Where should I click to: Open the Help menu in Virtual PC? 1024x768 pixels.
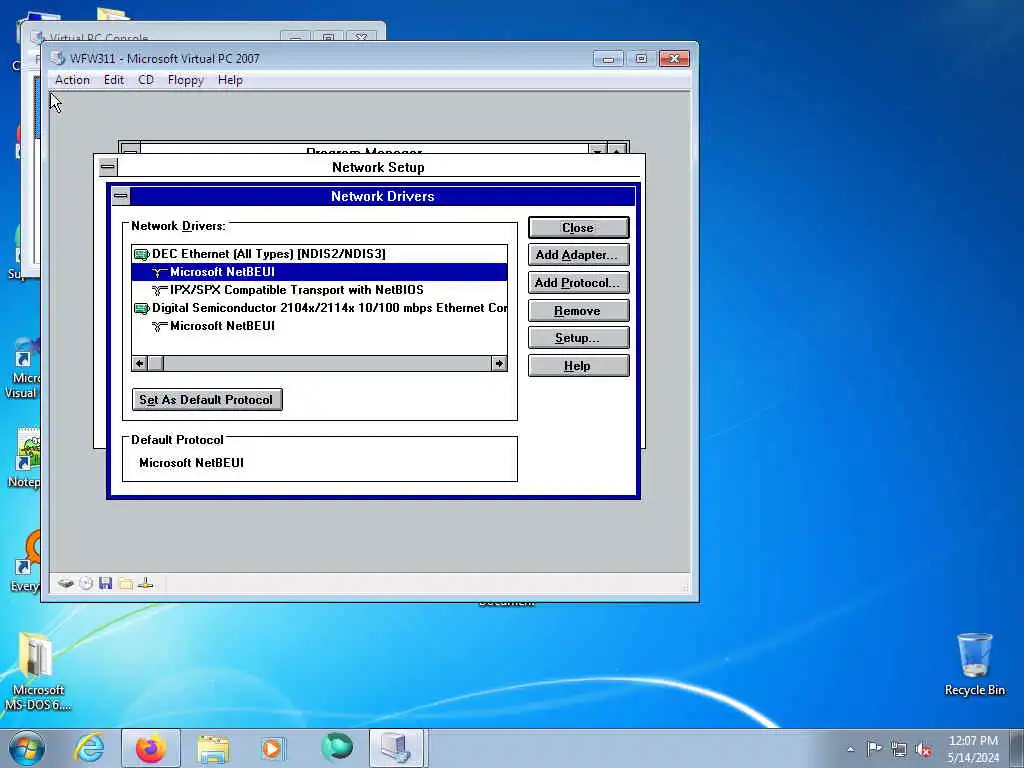230,80
